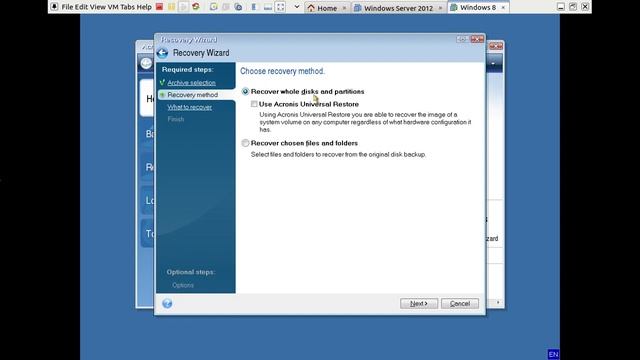Enter full screen mode icon

(280, 7)
